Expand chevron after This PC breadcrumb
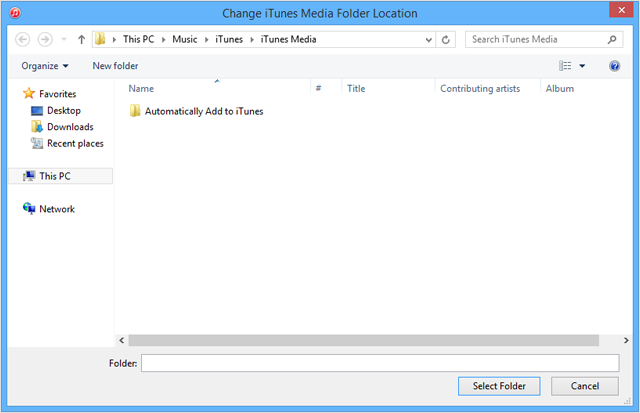This screenshot has height=413, width=640. click(163, 40)
